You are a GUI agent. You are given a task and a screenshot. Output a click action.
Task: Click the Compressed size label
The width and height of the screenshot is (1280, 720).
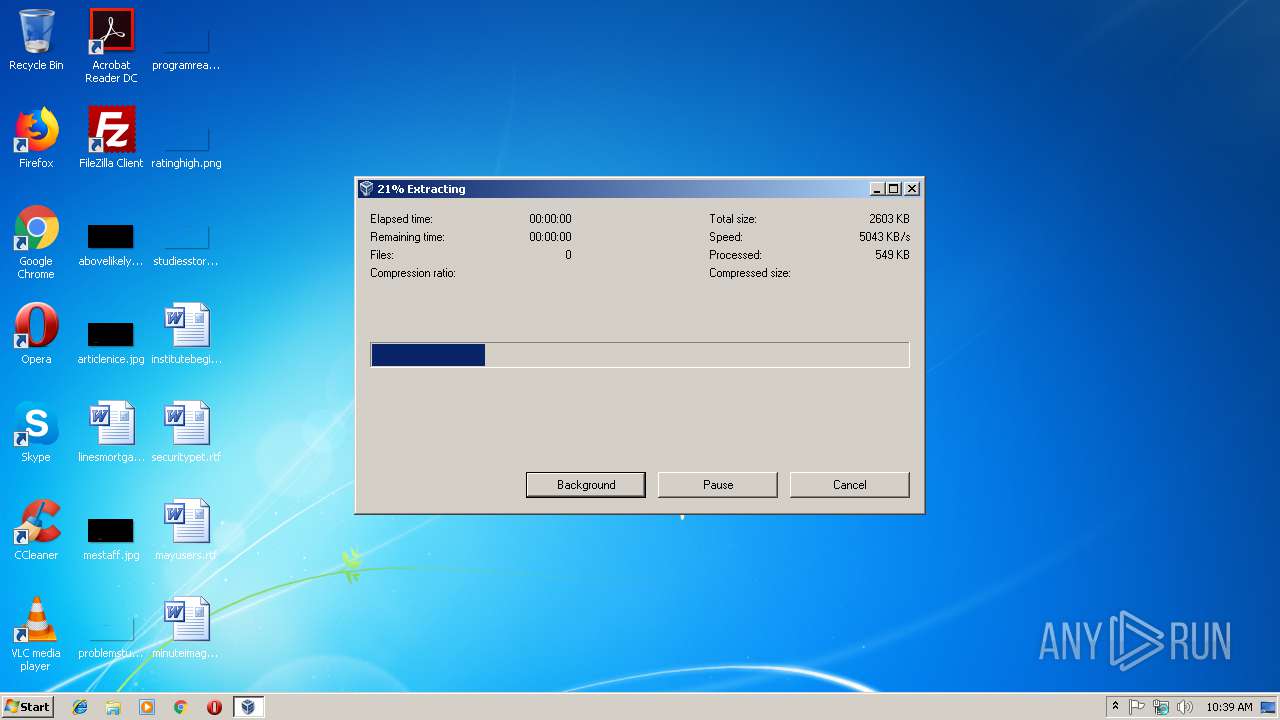pyautogui.click(x=749, y=273)
